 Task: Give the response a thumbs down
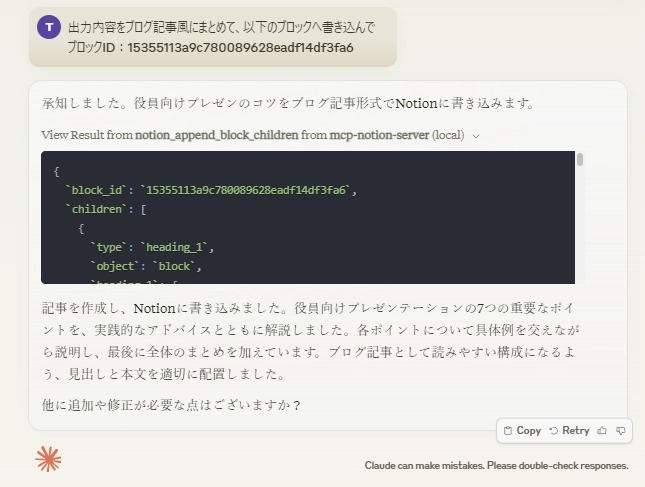coord(621,431)
